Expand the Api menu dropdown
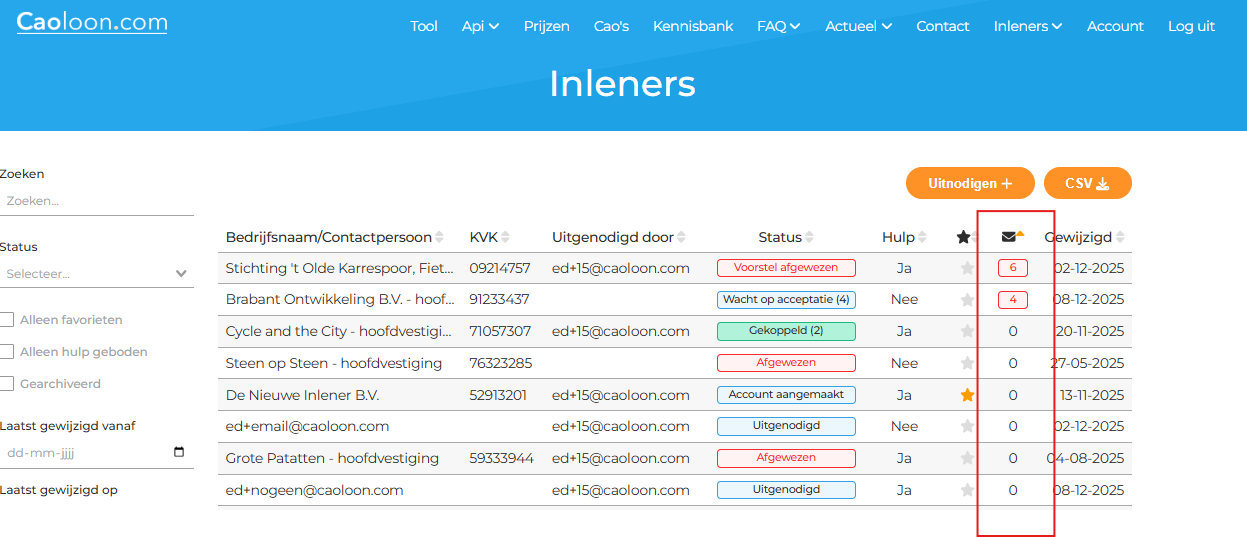1247x537 pixels. click(480, 26)
